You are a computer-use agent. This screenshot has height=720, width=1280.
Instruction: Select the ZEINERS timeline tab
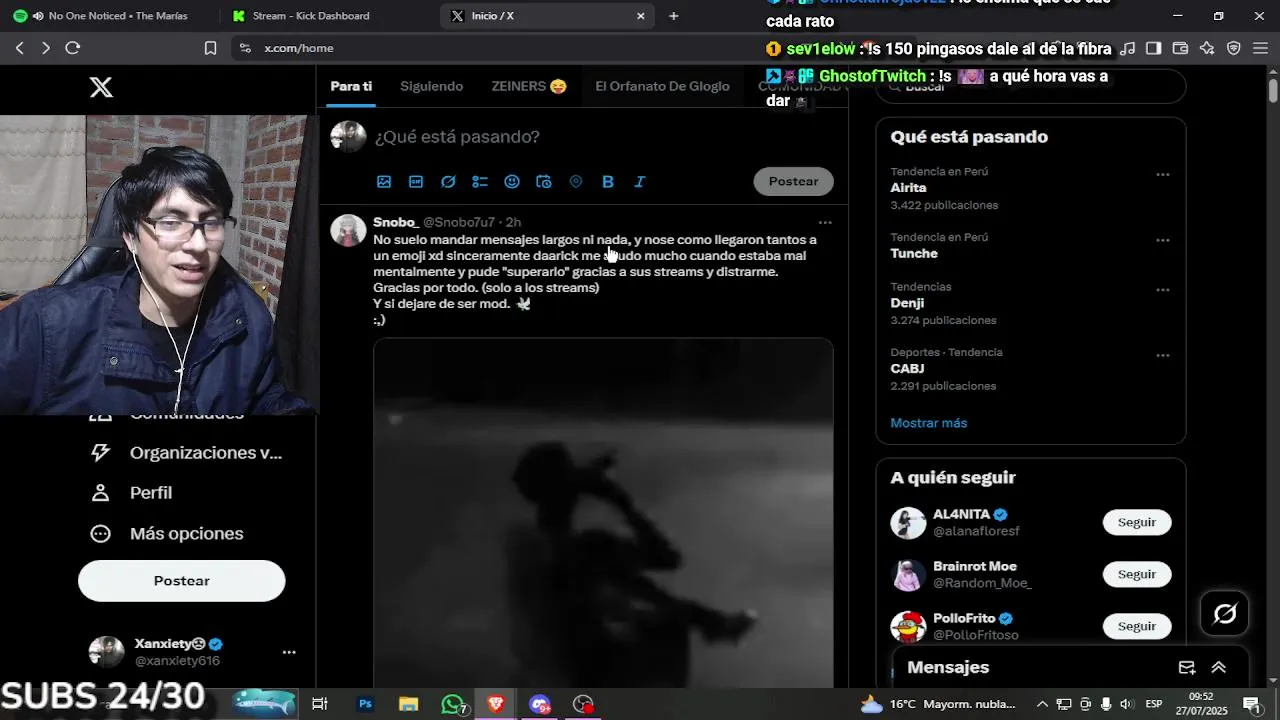pos(529,86)
